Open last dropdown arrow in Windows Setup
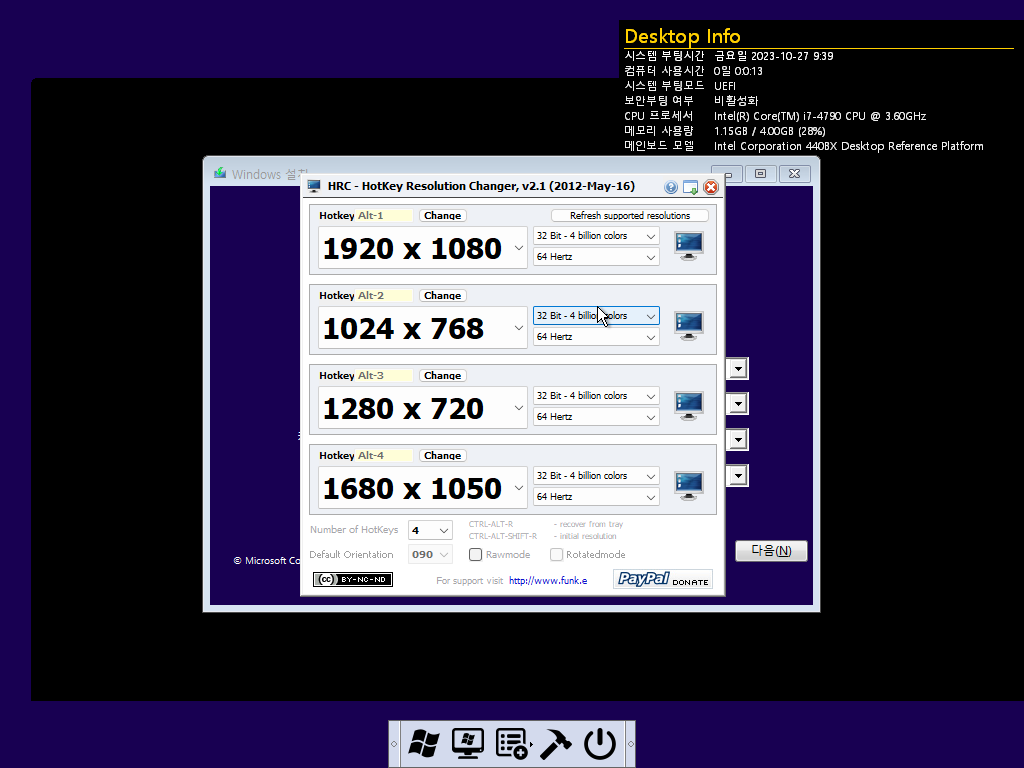This screenshot has width=1024, height=768. pos(738,475)
